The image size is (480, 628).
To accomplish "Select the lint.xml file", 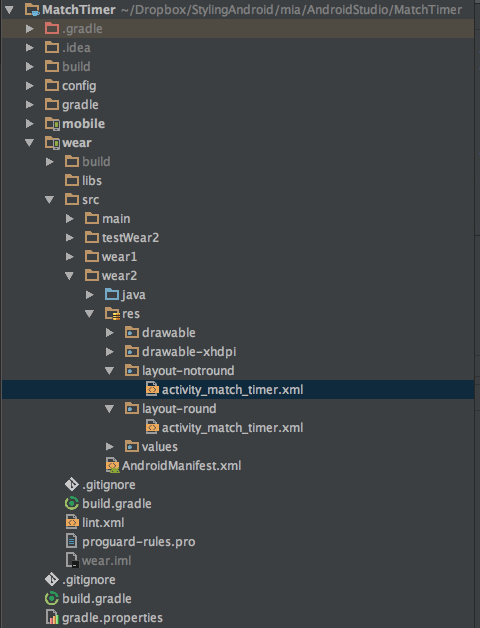I will click(x=103, y=523).
